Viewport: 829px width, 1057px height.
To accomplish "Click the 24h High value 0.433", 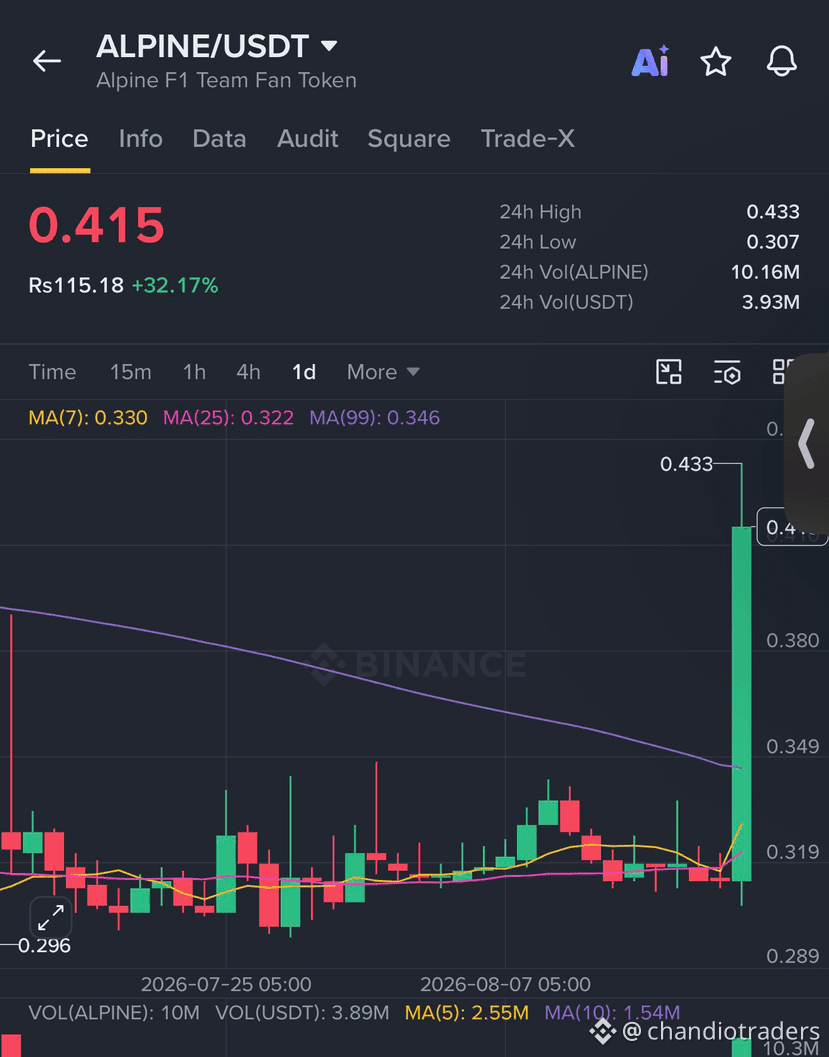I will click(772, 212).
